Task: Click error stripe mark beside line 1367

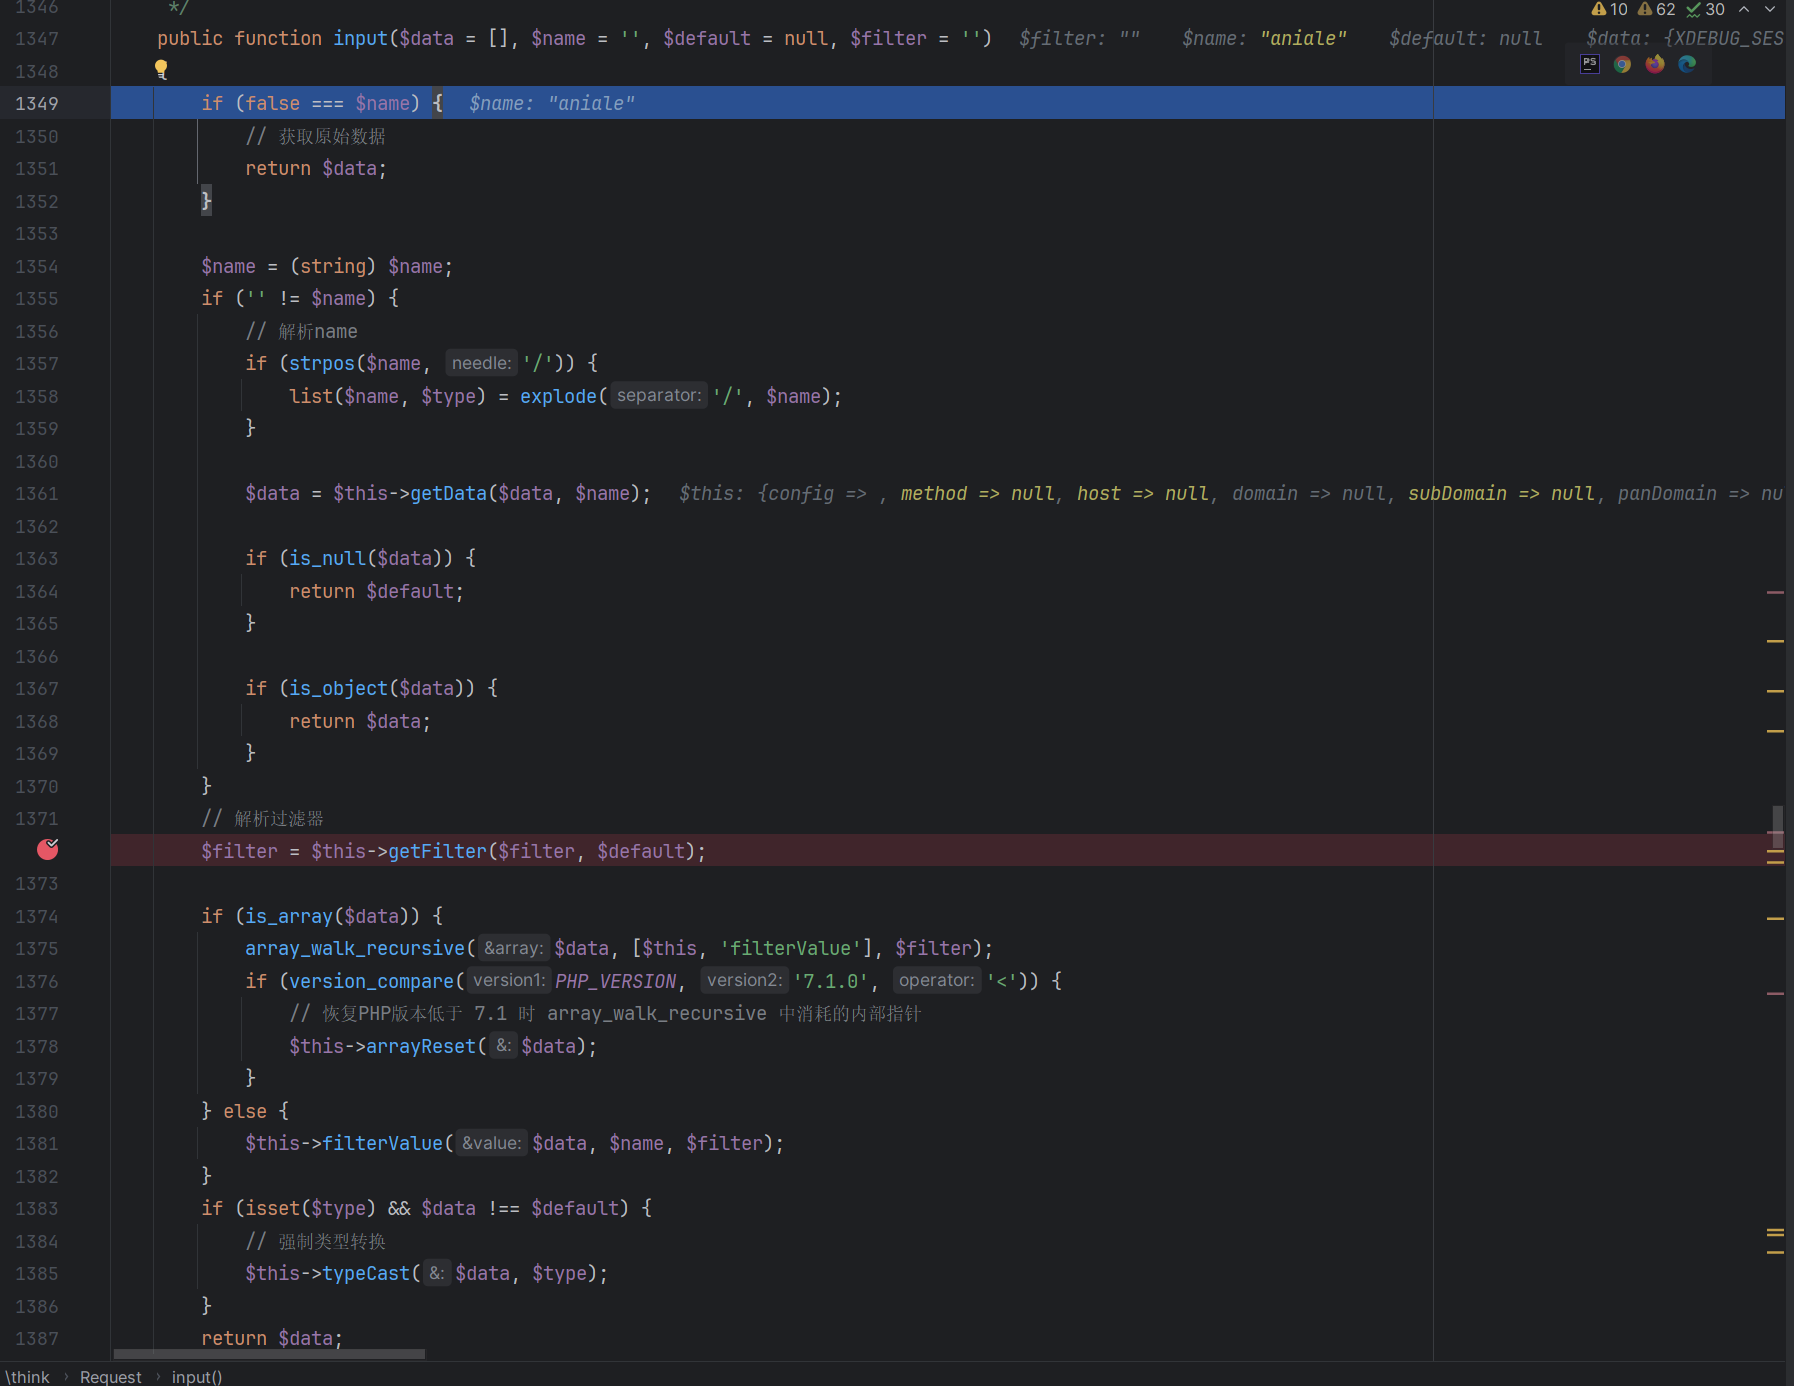Action: tap(1776, 690)
